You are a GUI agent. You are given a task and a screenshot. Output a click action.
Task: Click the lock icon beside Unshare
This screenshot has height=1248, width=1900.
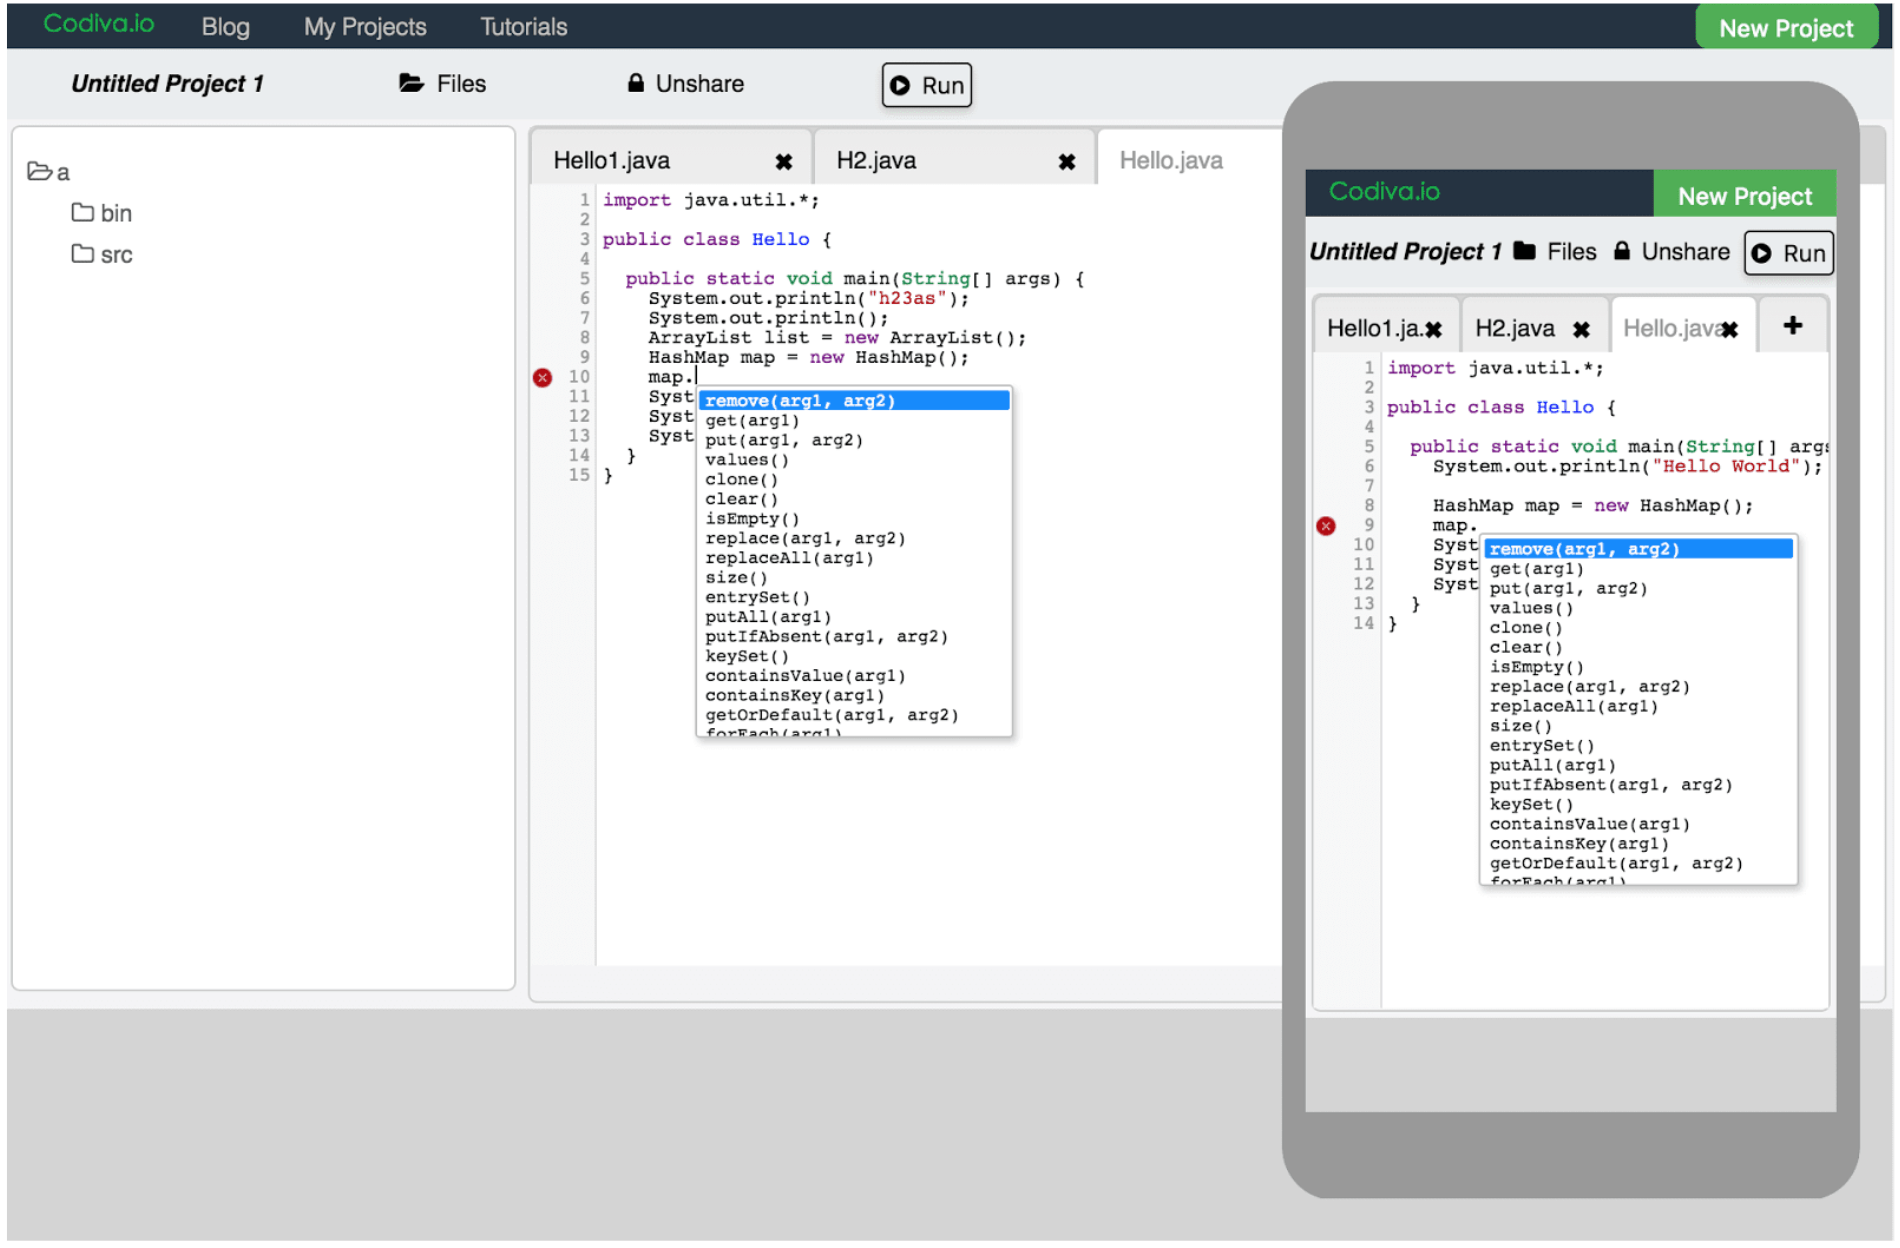point(635,83)
